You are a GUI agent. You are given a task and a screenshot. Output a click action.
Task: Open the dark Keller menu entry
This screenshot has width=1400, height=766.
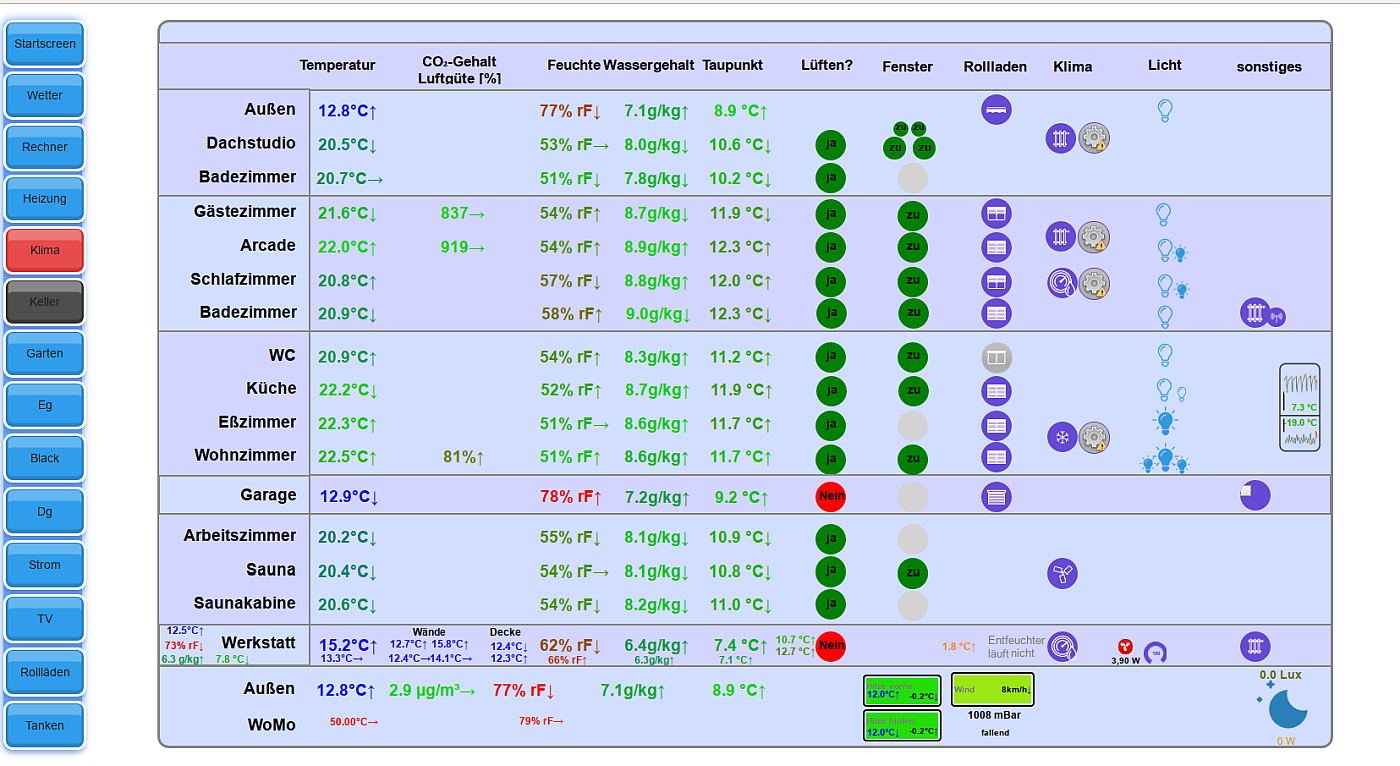tap(45, 302)
